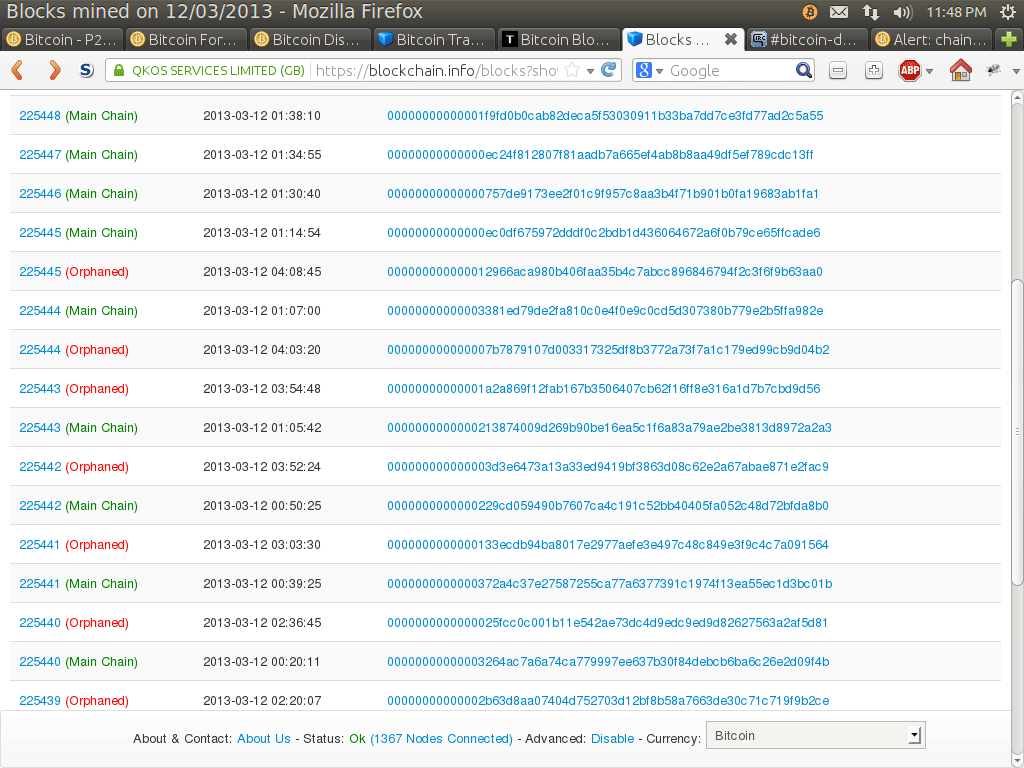Click the 1367 Nodes Connected link
The image size is (1024, 768).
coord(441,739)
